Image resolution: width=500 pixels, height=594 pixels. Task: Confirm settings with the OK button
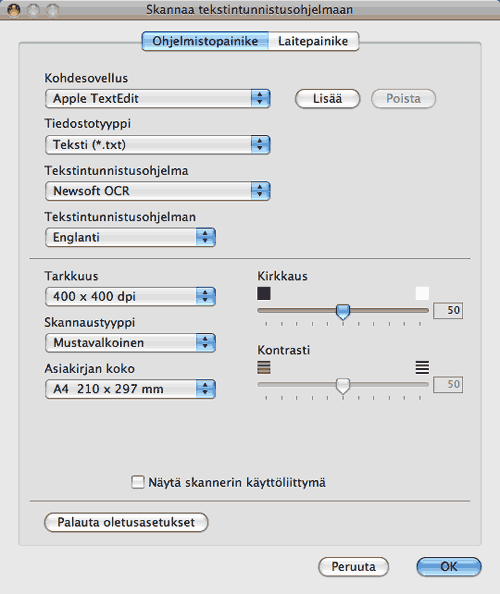(x=449, y=566)
